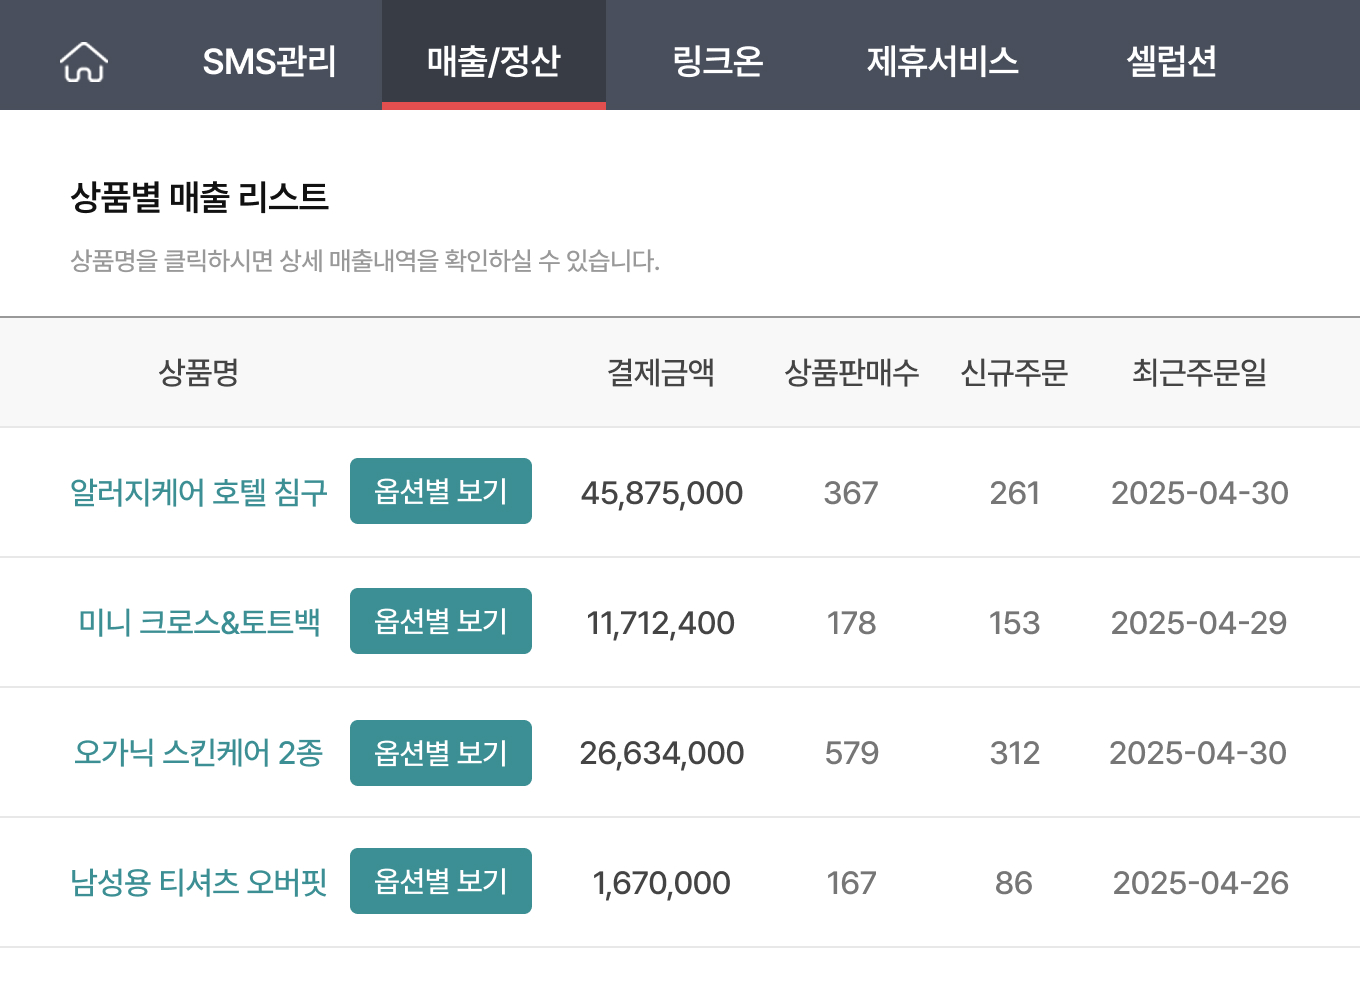Sort by the 결제금액 column header
The height and width of the screenshot is (1000, 1360).
coord(660,372)
